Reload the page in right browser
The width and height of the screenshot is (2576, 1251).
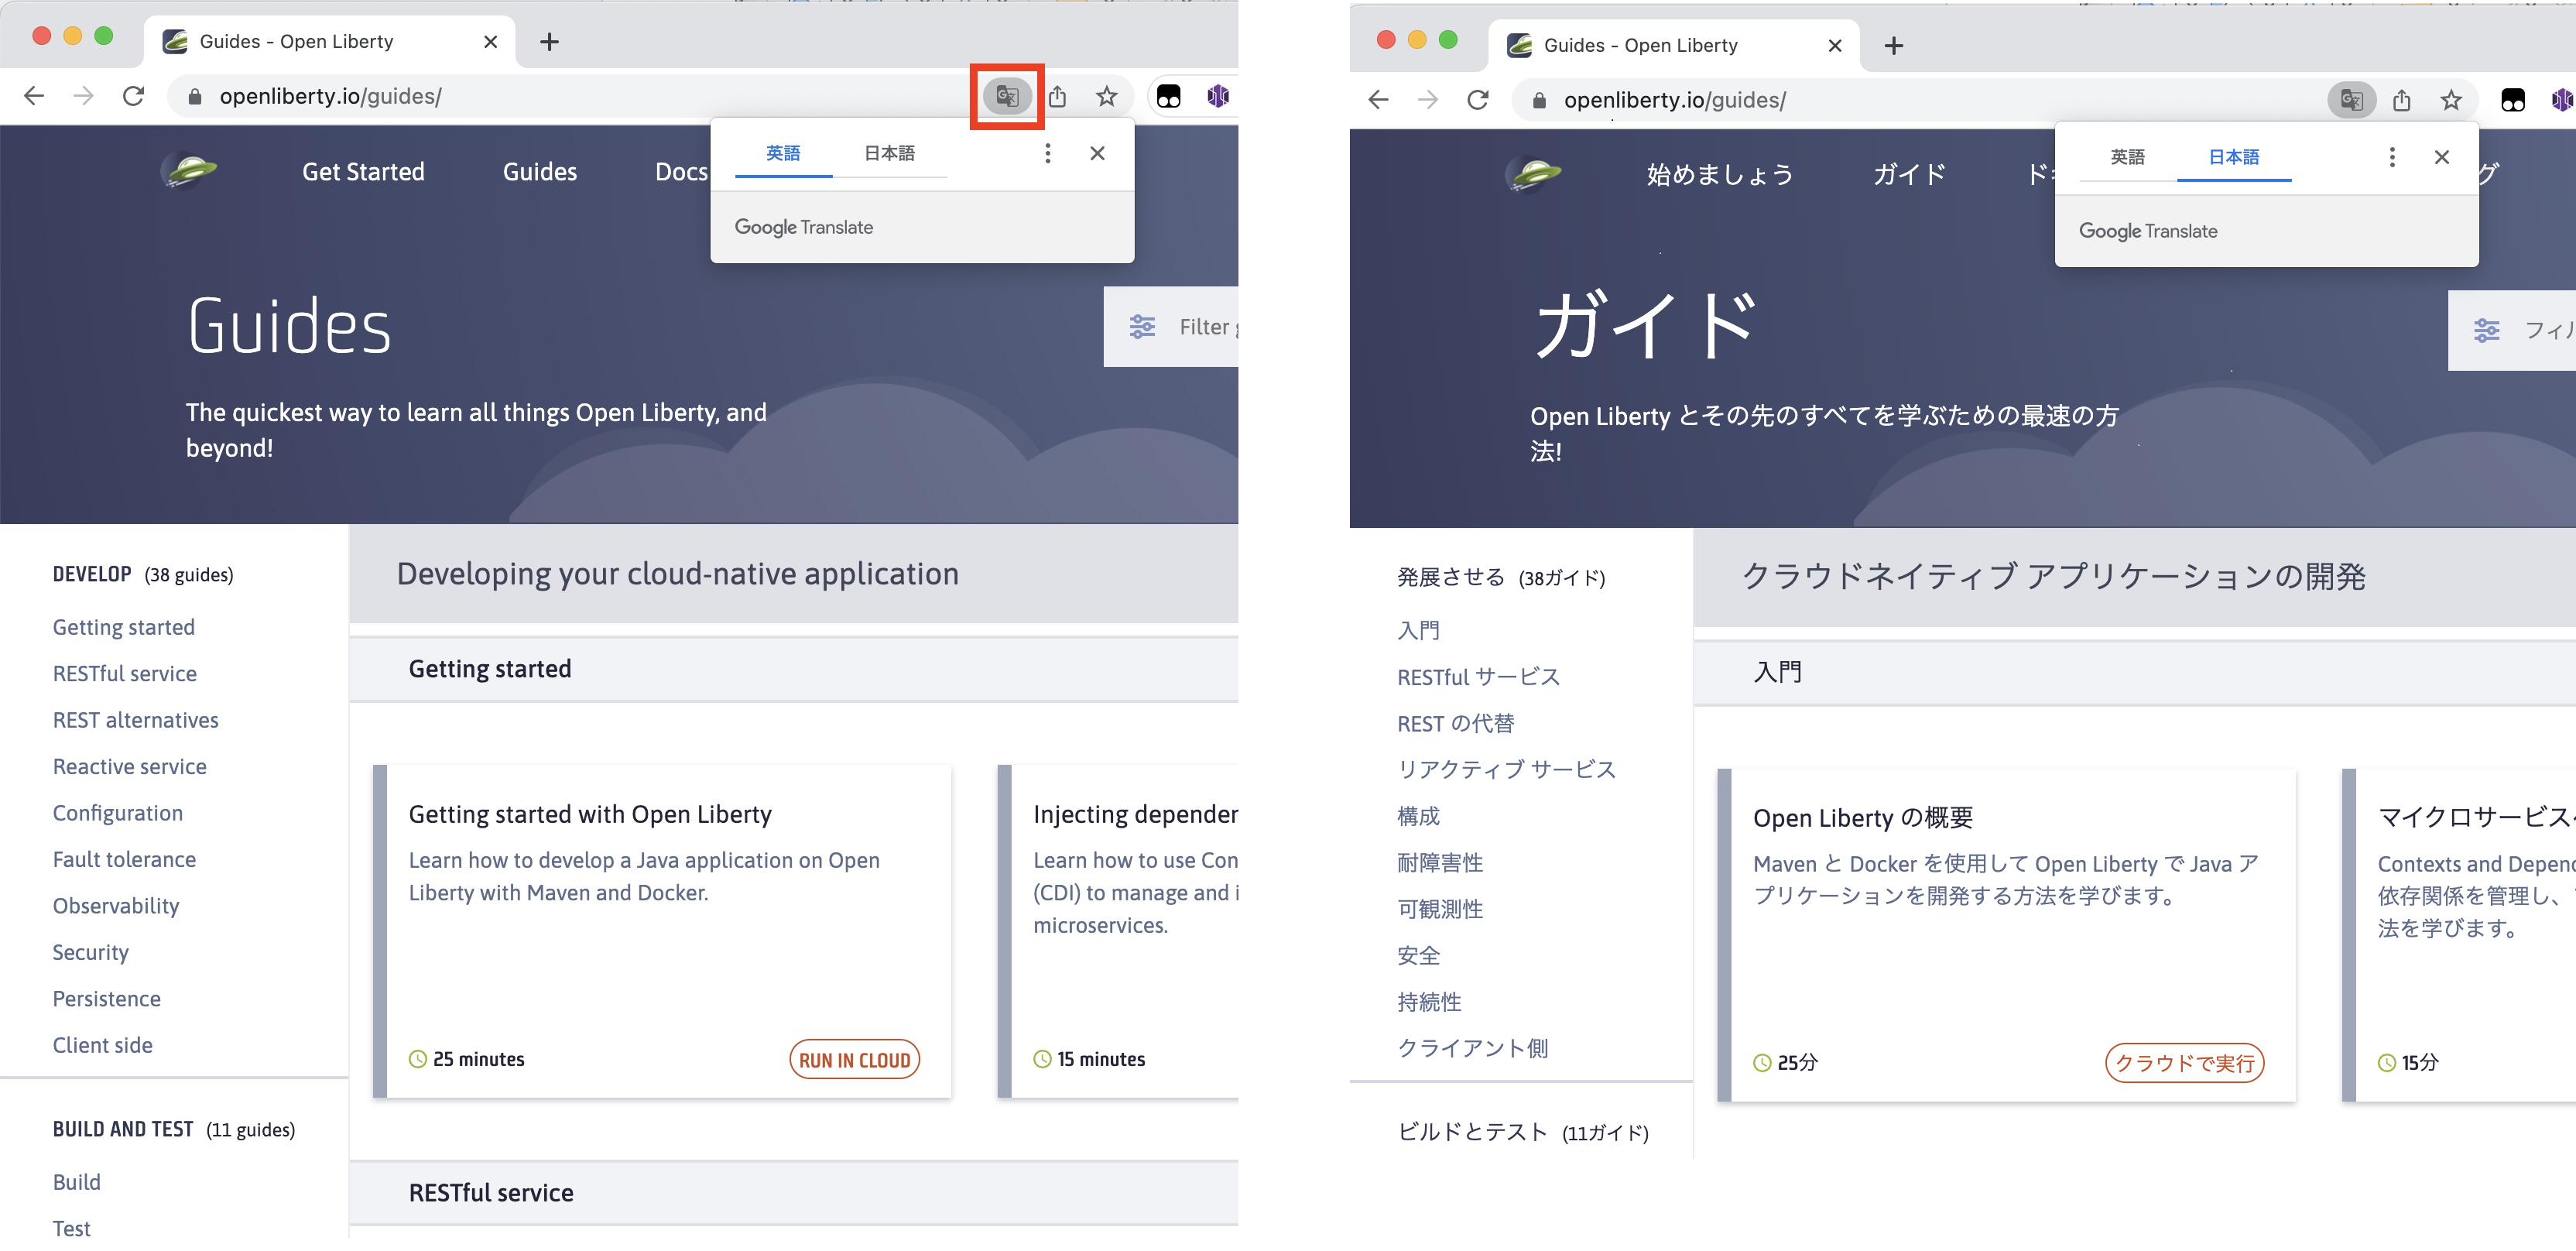[1477, 100]
